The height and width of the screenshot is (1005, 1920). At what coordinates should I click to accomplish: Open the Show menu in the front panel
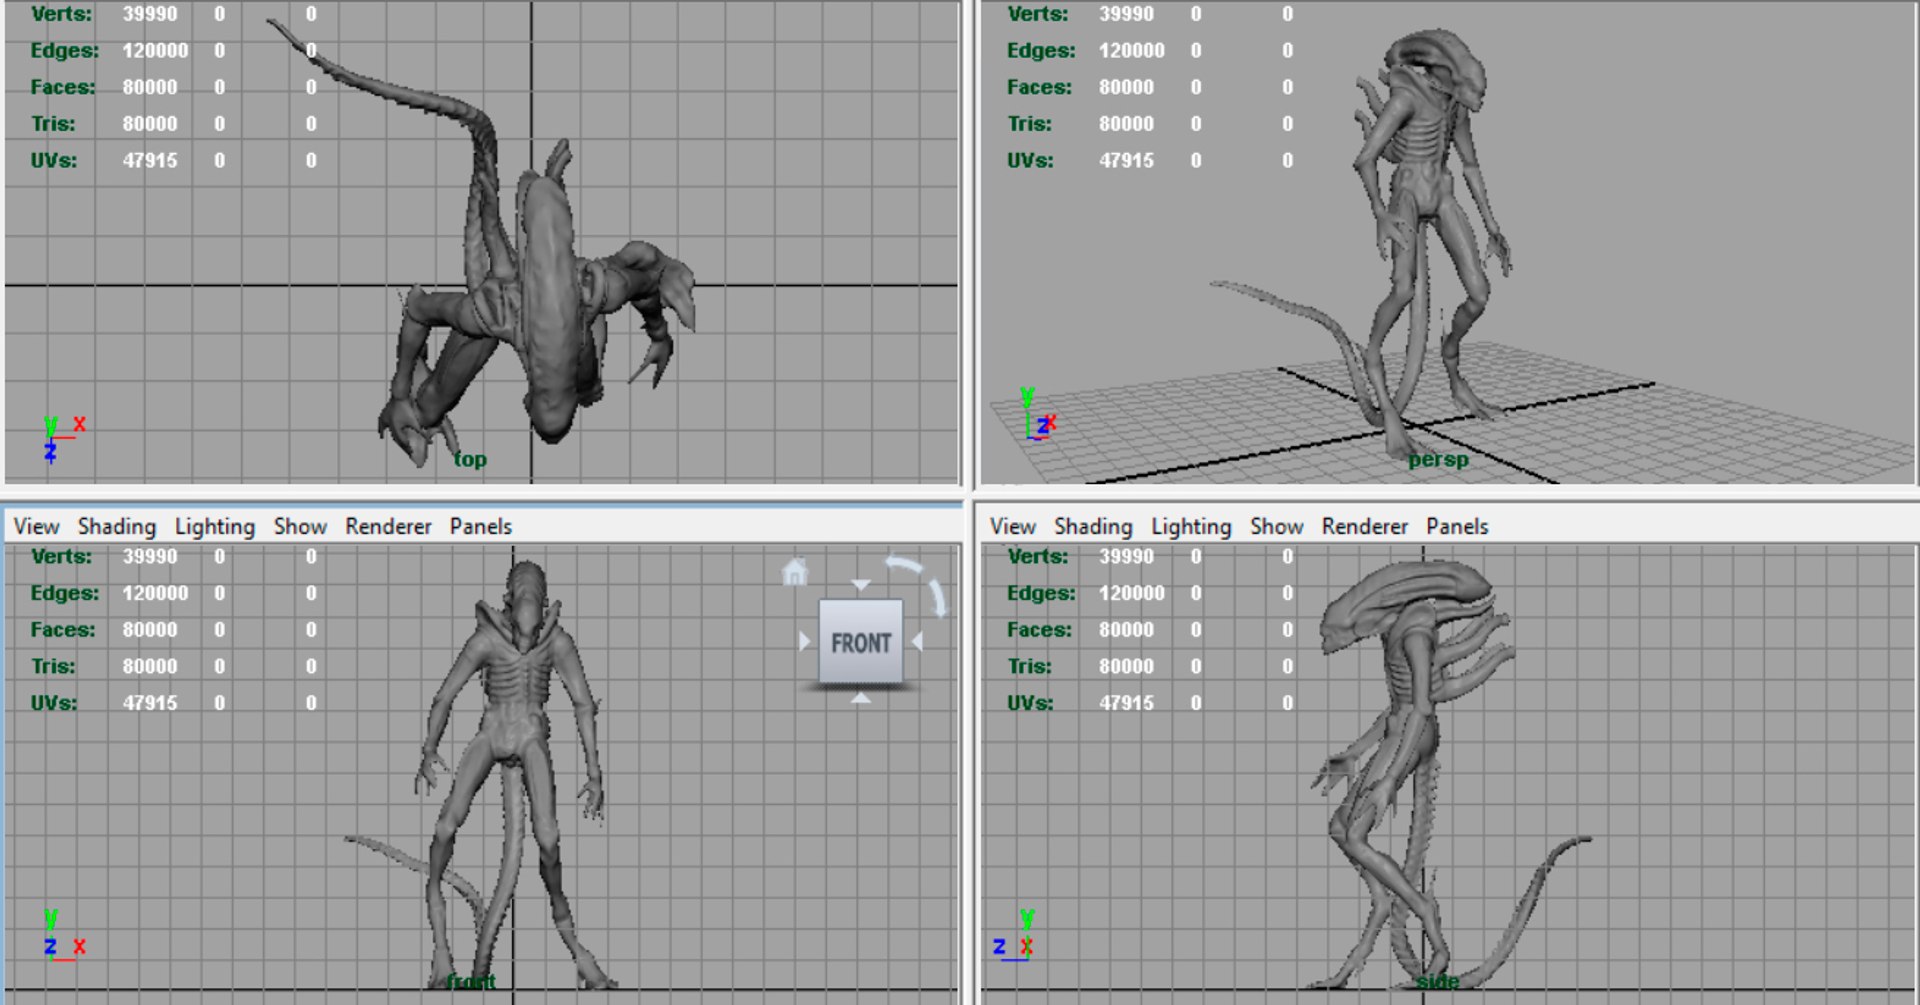(x=300, y=526)
